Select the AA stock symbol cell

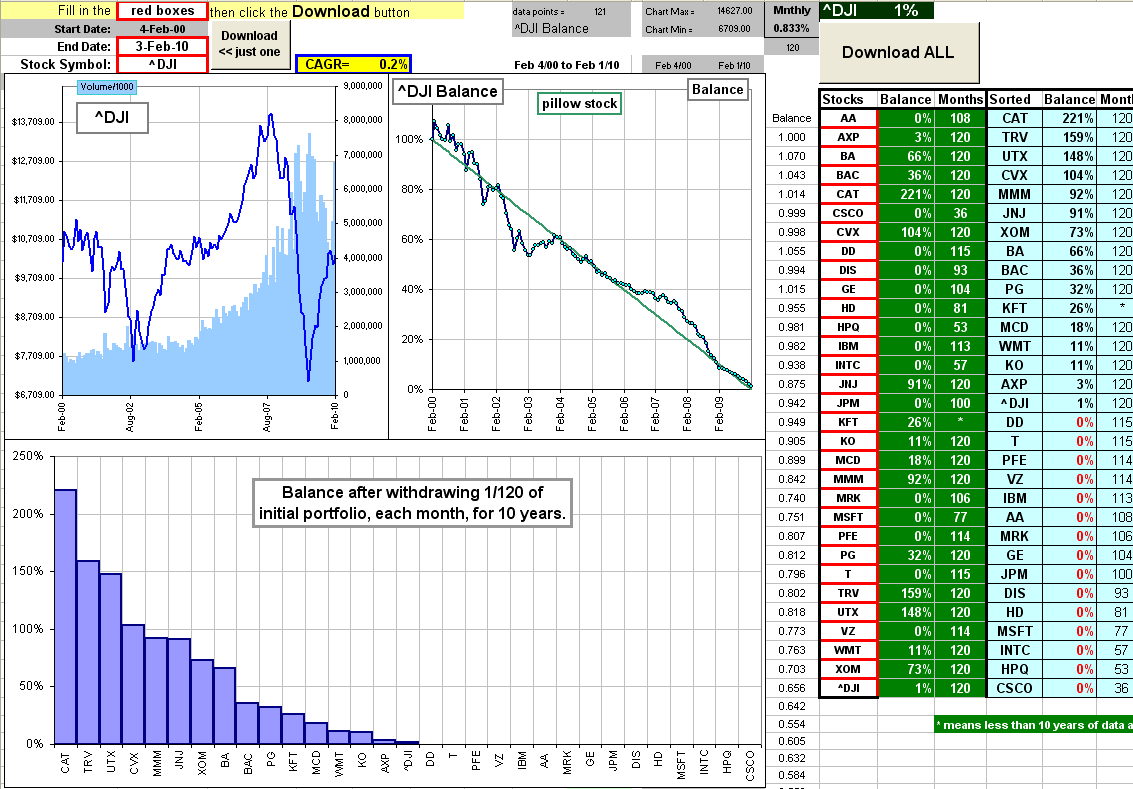click(x=848, y=118)
